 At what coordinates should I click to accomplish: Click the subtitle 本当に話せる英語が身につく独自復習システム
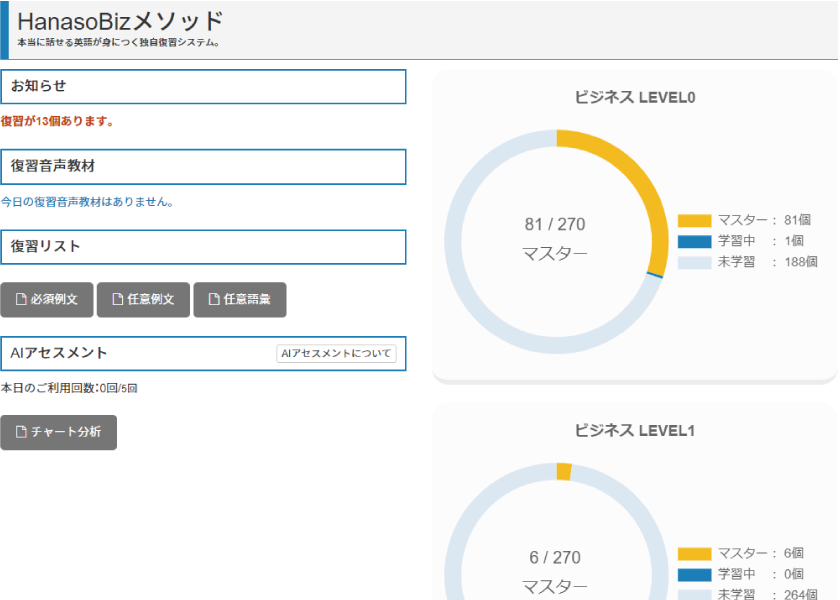pos(118,42)
